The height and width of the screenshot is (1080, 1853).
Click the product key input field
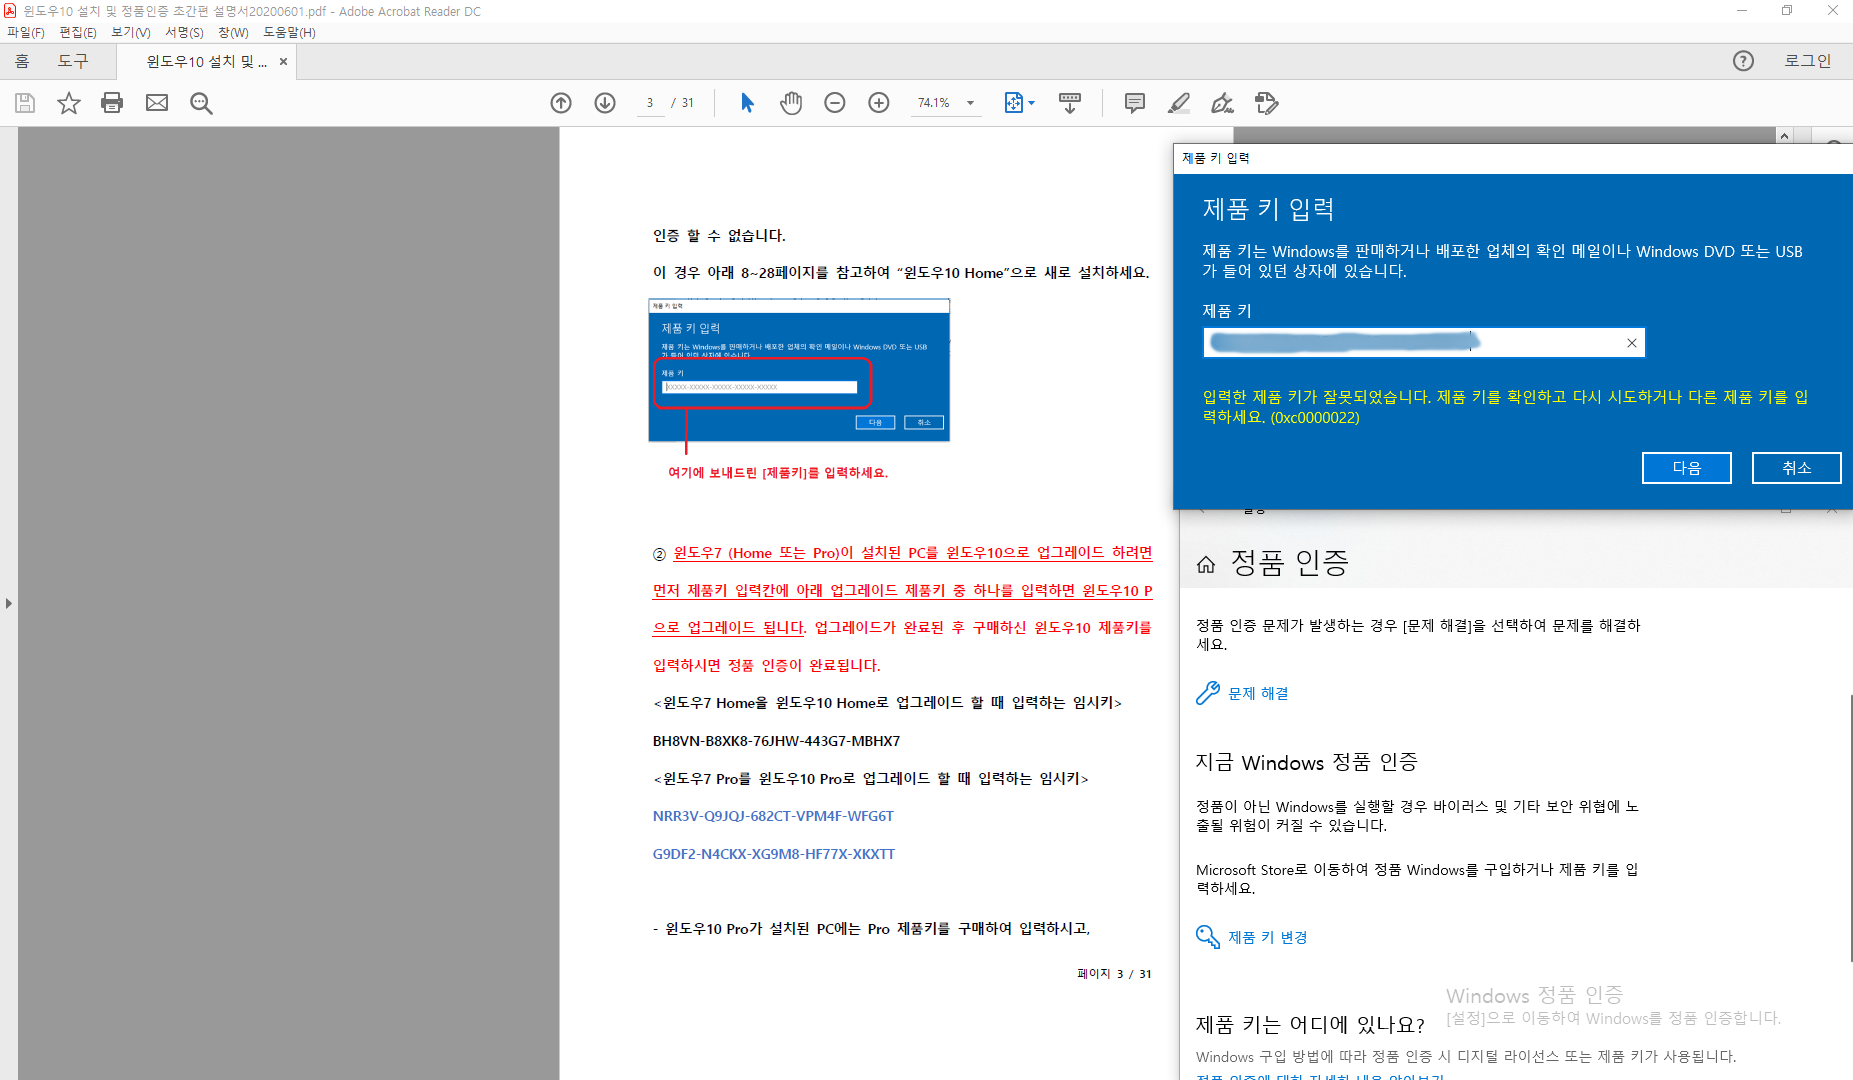point(1423,343)
